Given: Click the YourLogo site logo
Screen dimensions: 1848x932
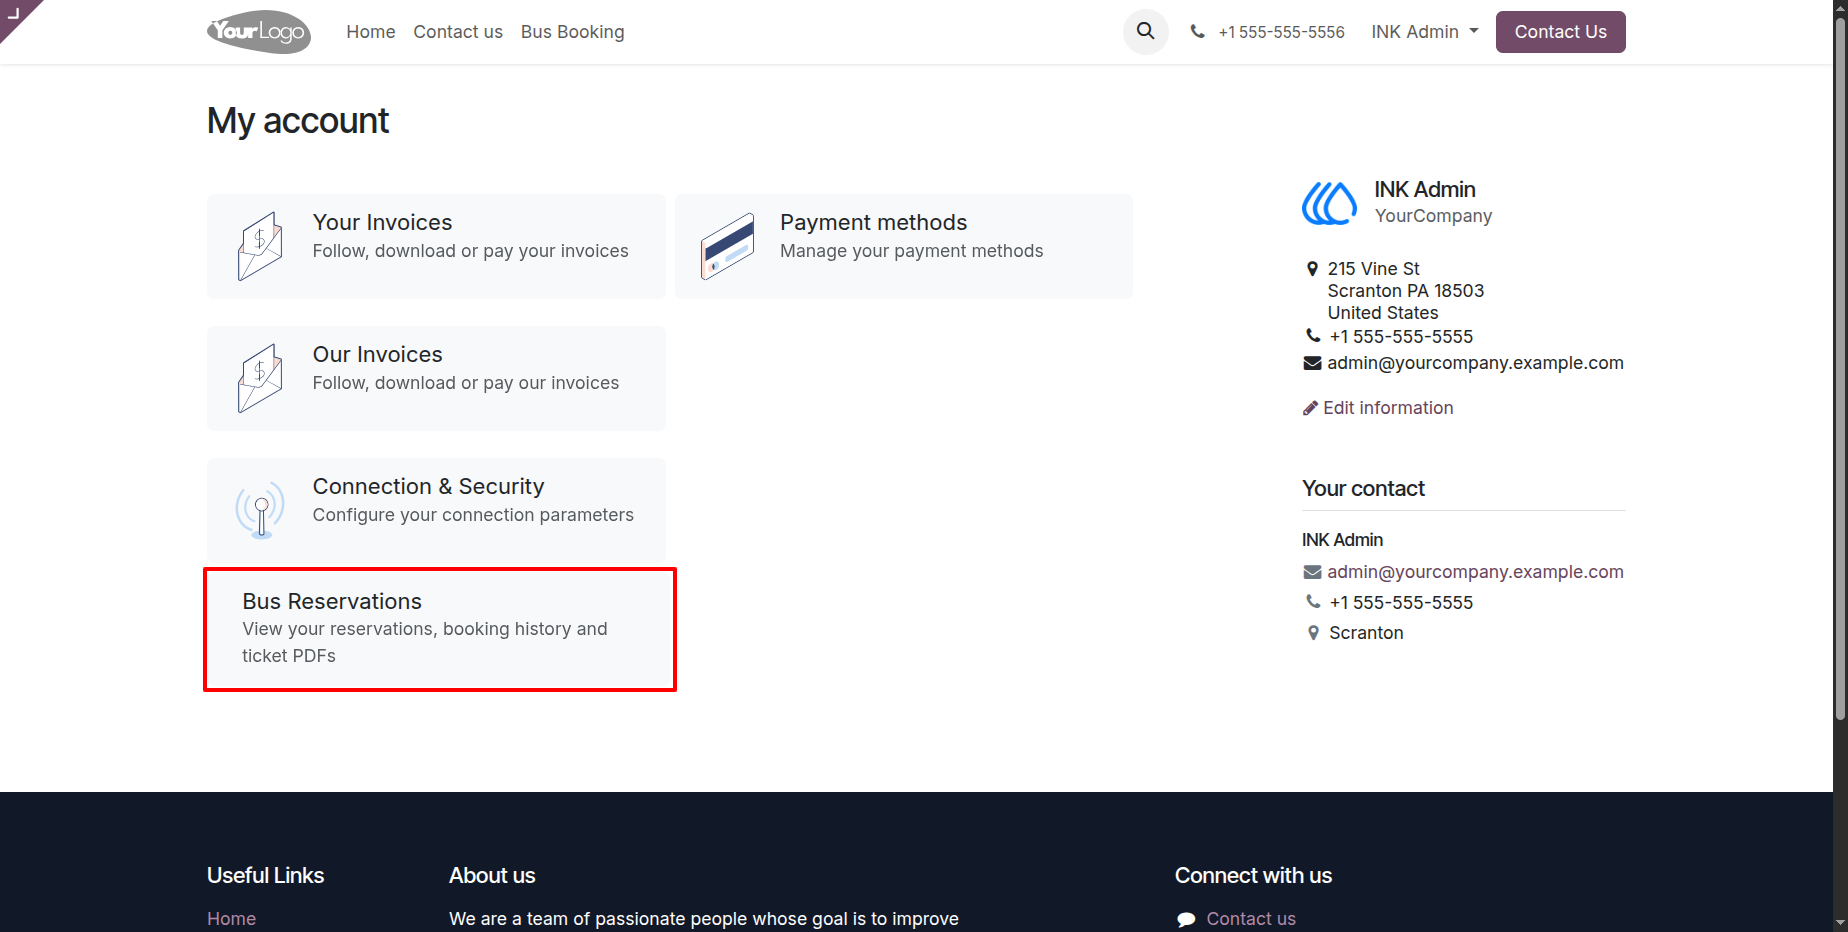Looking at the screenshot, I should coord(259,32).
